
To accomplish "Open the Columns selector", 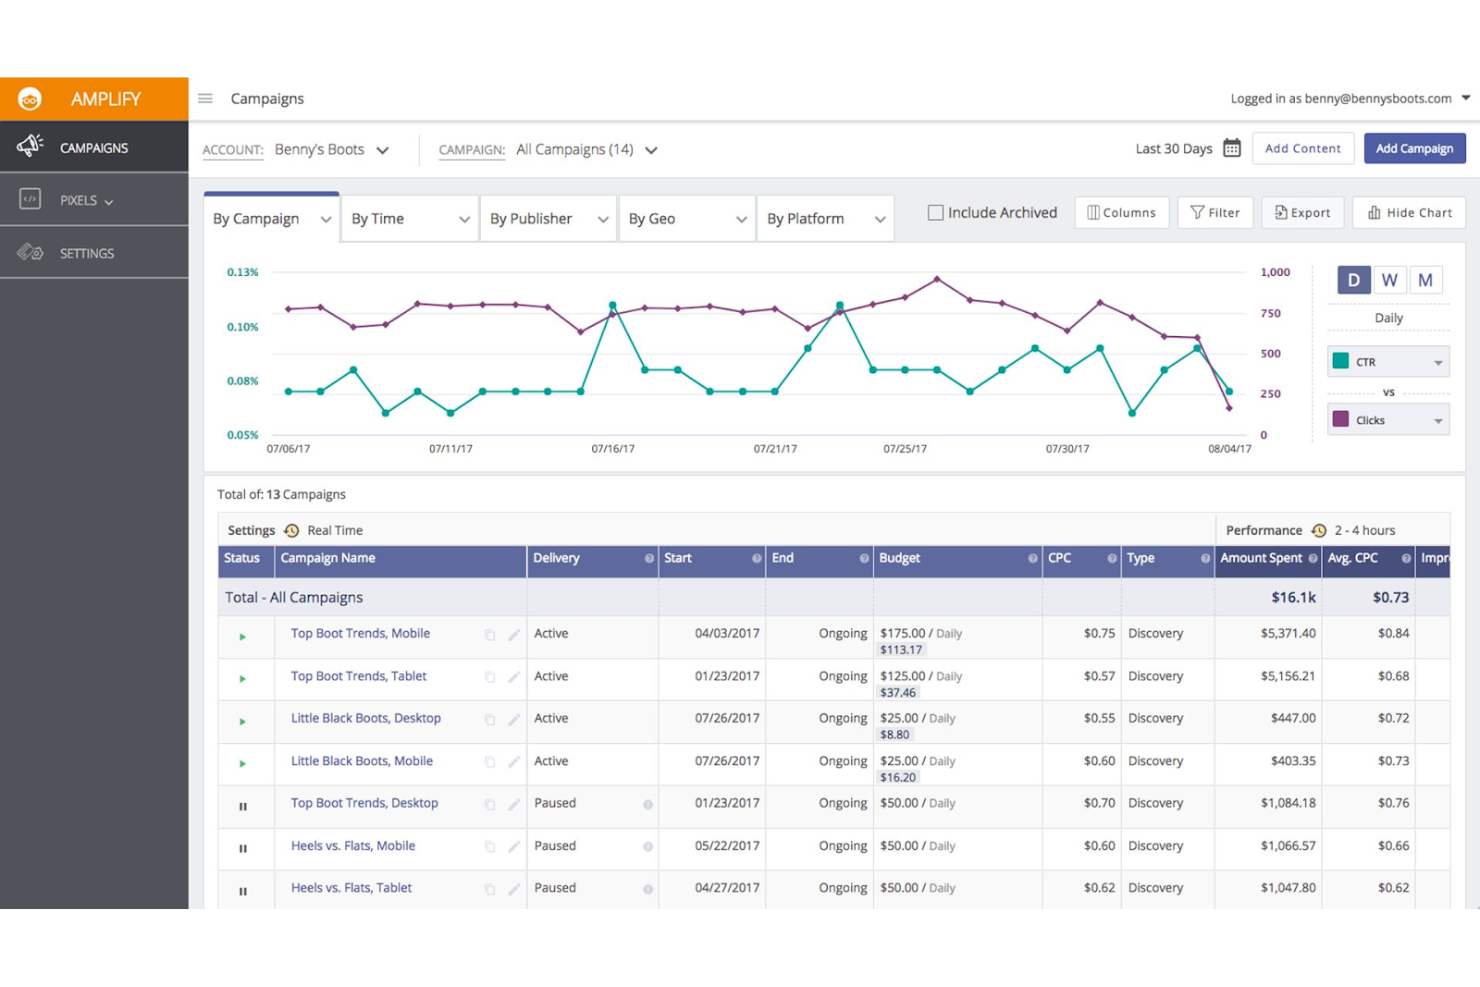I will pyautogui.click(x=1121, y=212).
